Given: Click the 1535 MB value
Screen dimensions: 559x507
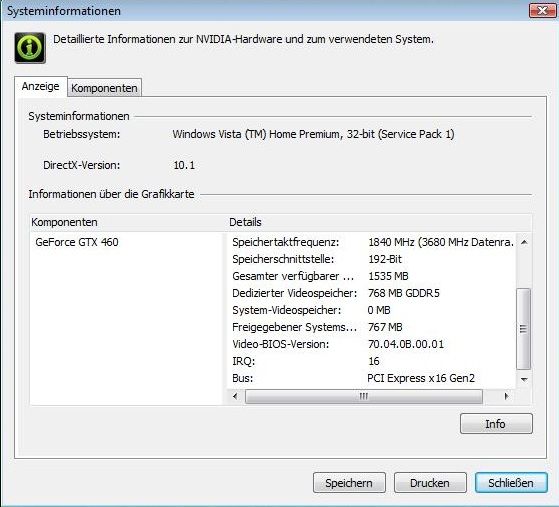Looking at the screenshot, I should (388, 276).
